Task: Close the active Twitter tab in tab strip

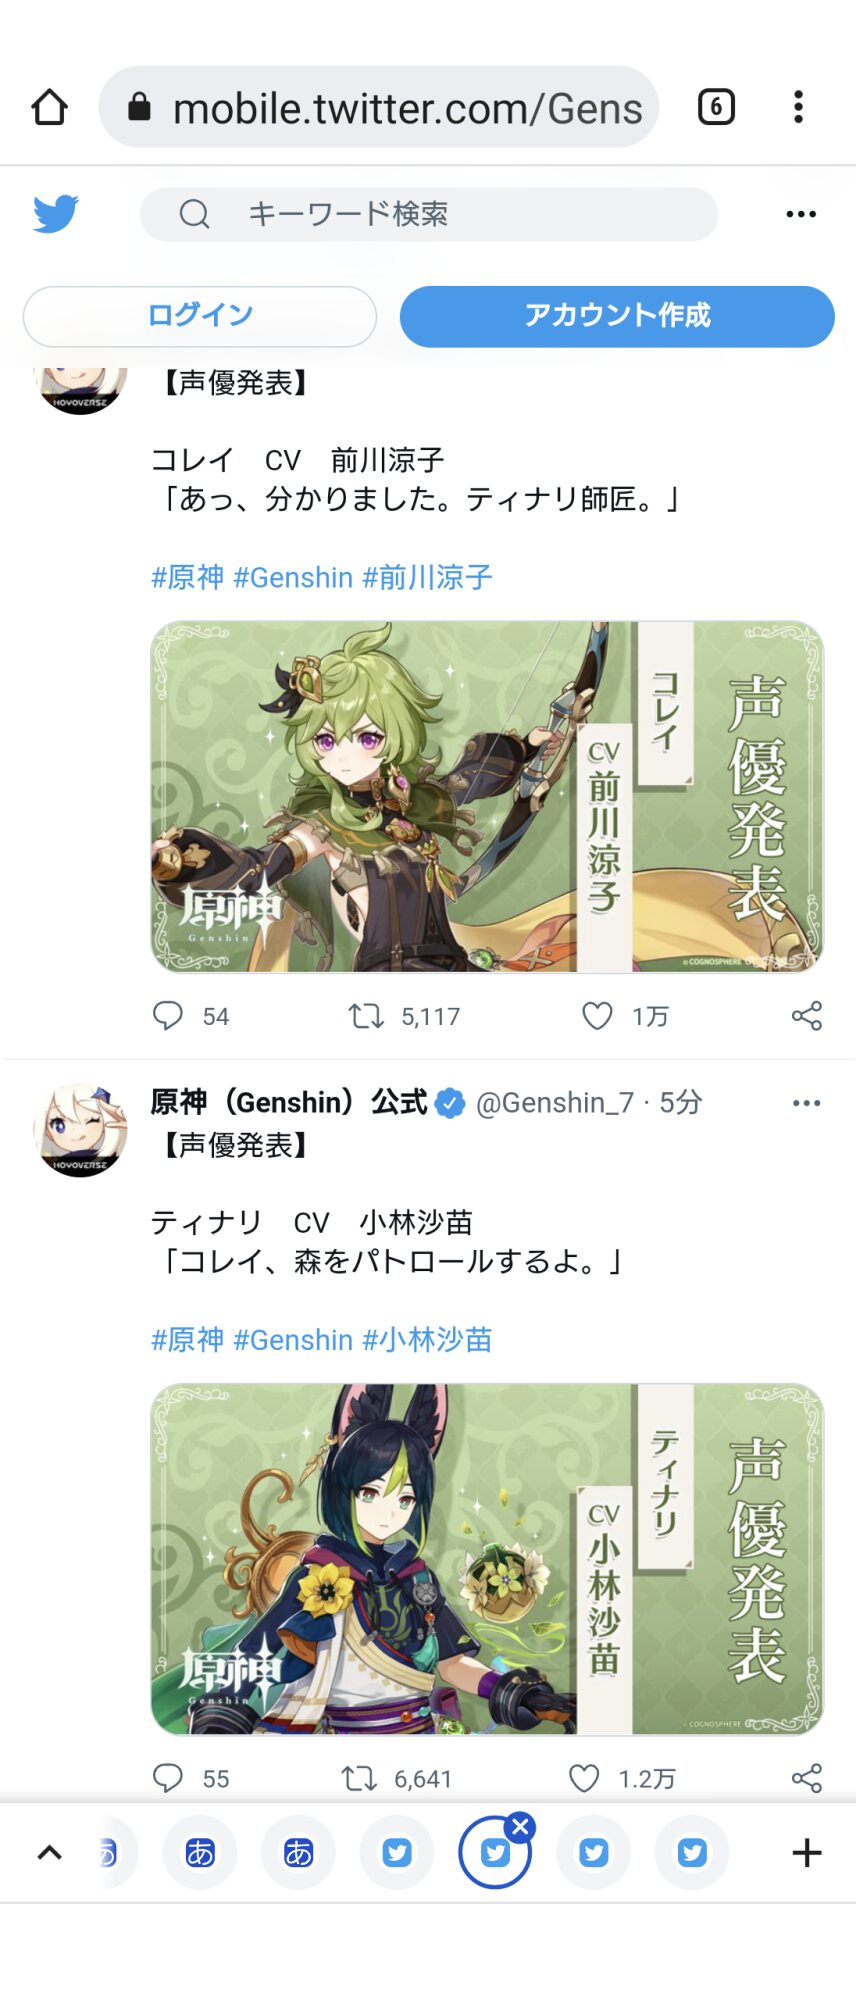Action: click(x=520, y=1827)
